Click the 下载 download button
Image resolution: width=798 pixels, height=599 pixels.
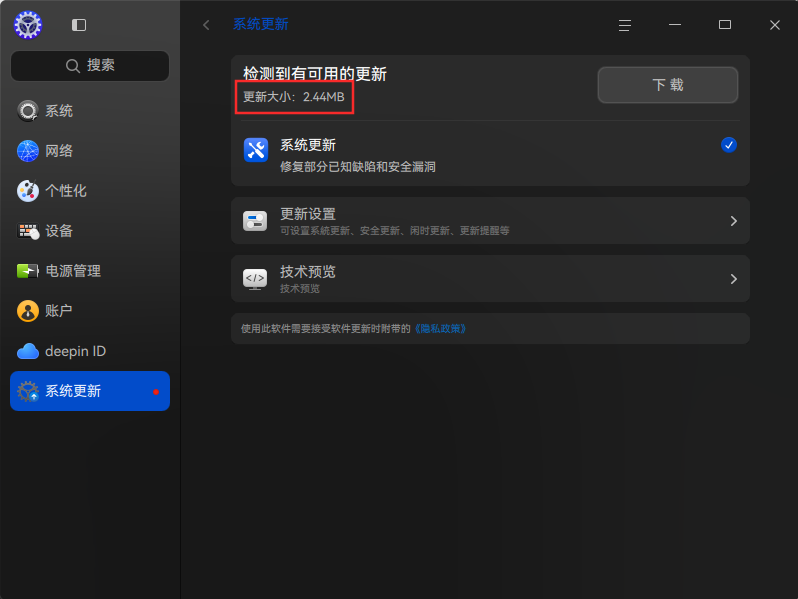(668, 85)
